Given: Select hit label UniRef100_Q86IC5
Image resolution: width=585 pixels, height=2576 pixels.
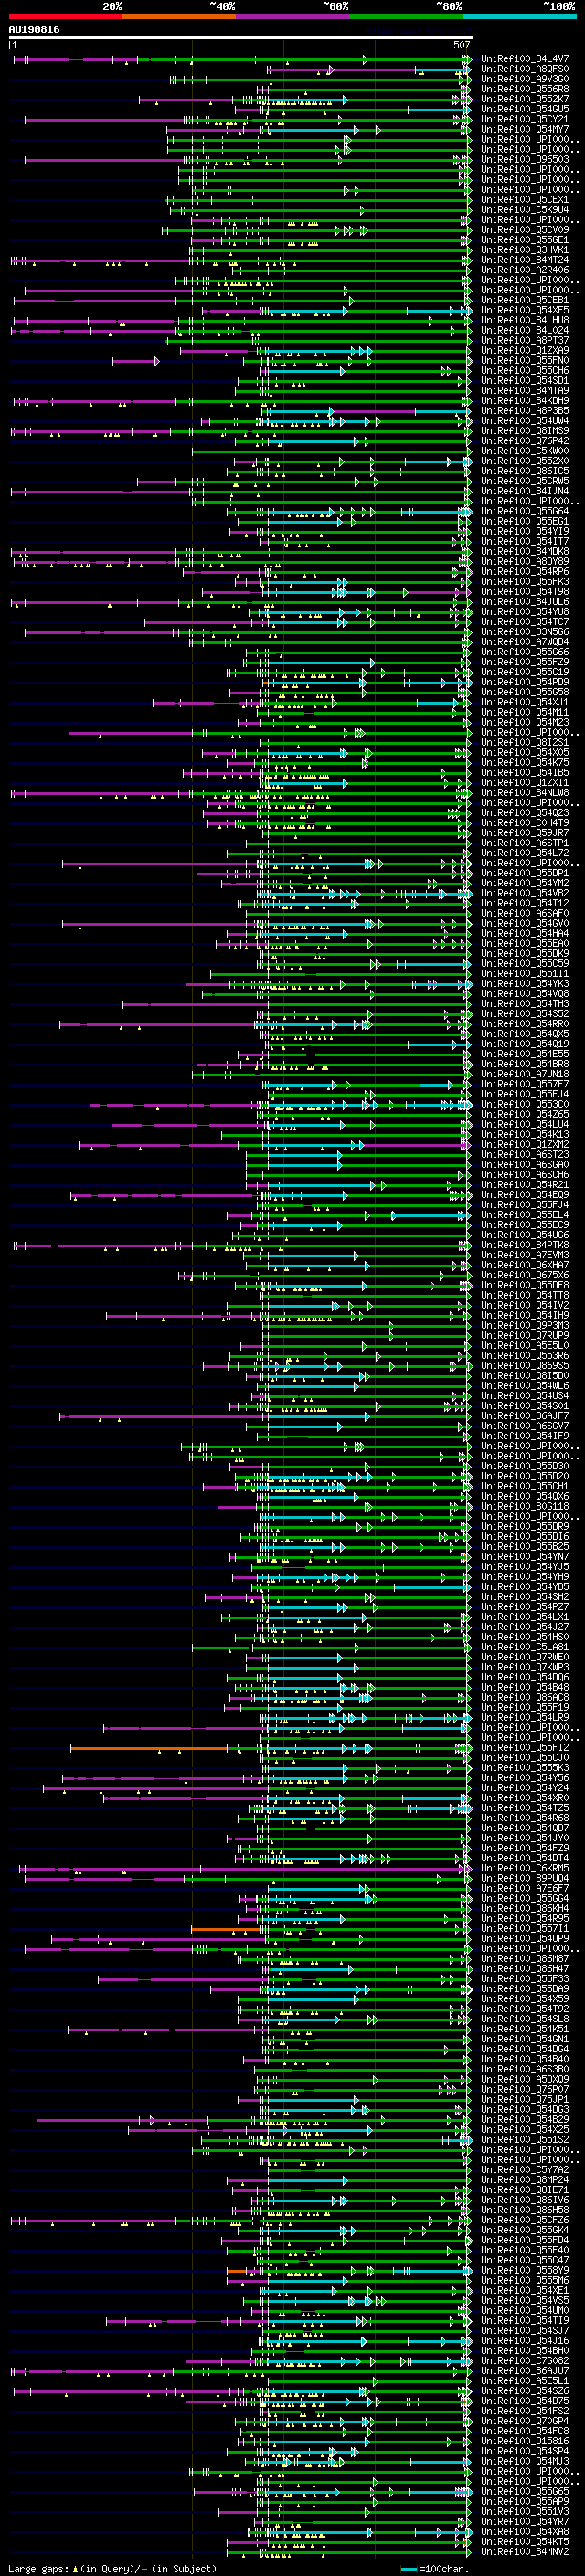Looking at the screenshot, I should (x=525, y=471).
